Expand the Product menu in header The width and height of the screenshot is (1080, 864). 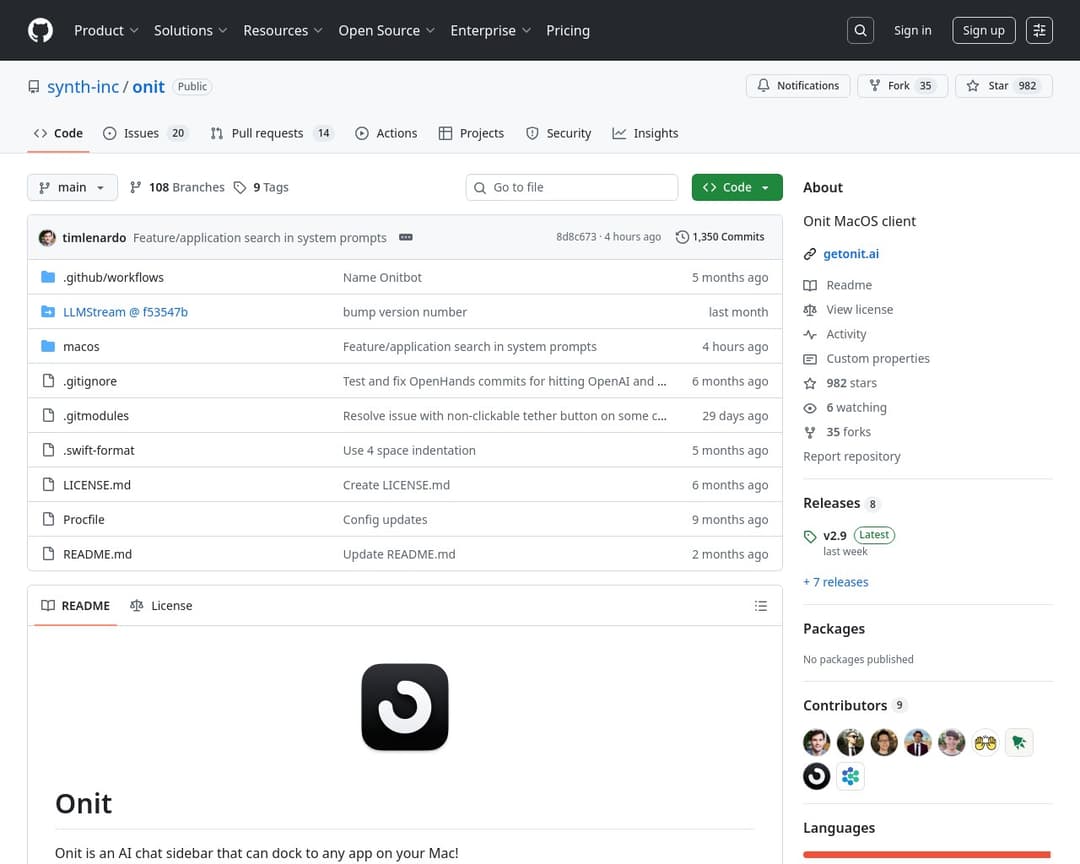click(x=106, y=30)
